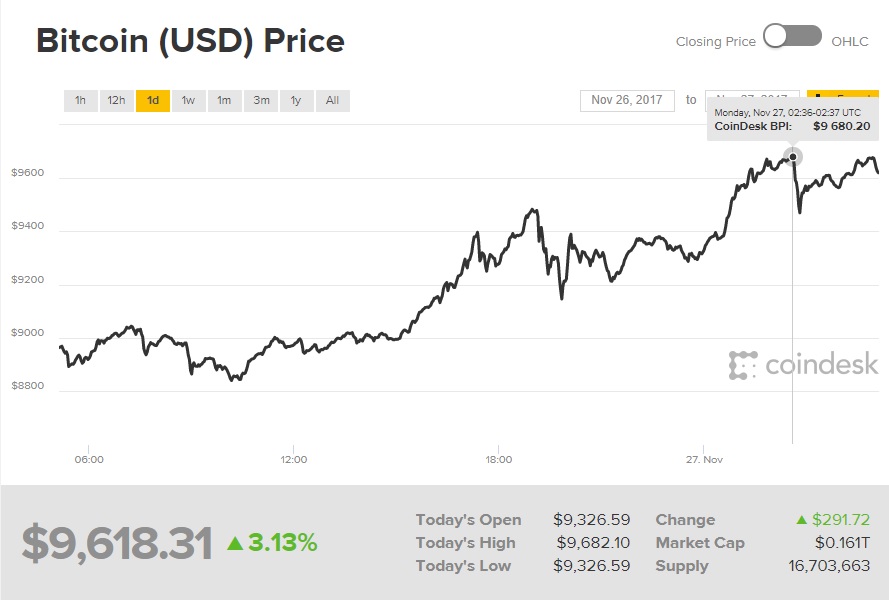Click the OHLC label
Viewport: 889px width, 600px height.
pyautogui.click(x=849, y=42)
